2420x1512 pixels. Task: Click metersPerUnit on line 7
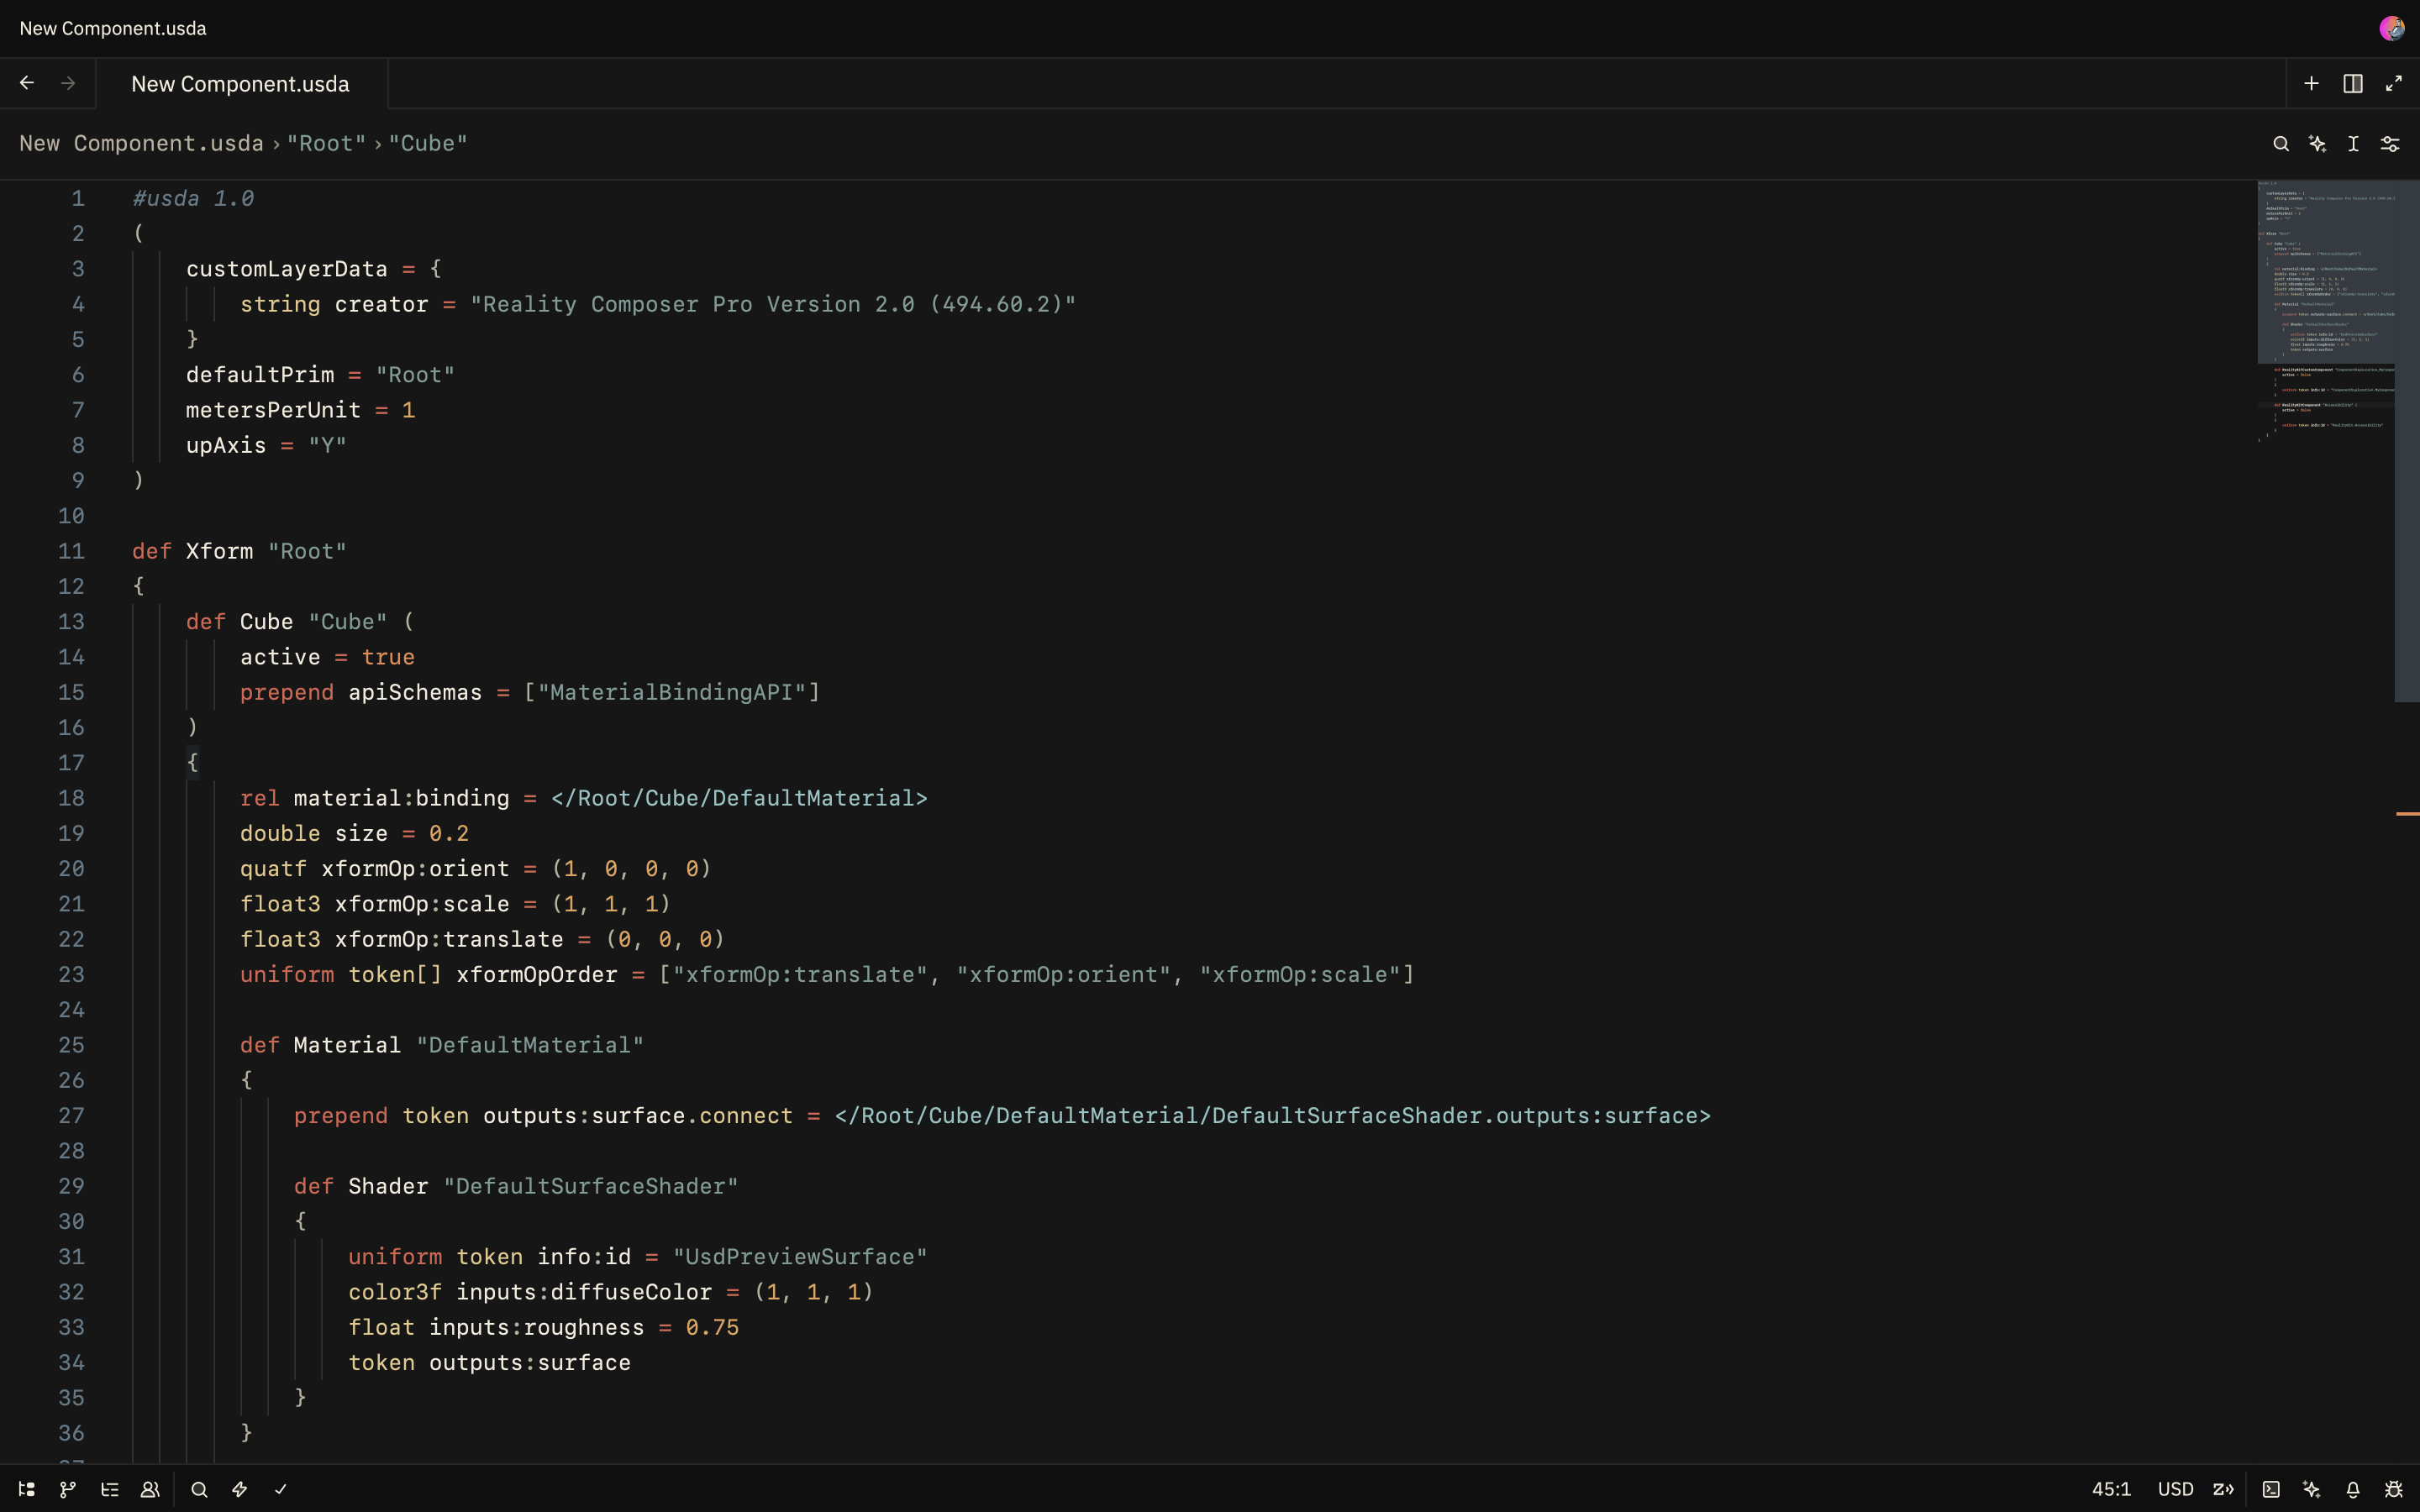click(273, 410)
